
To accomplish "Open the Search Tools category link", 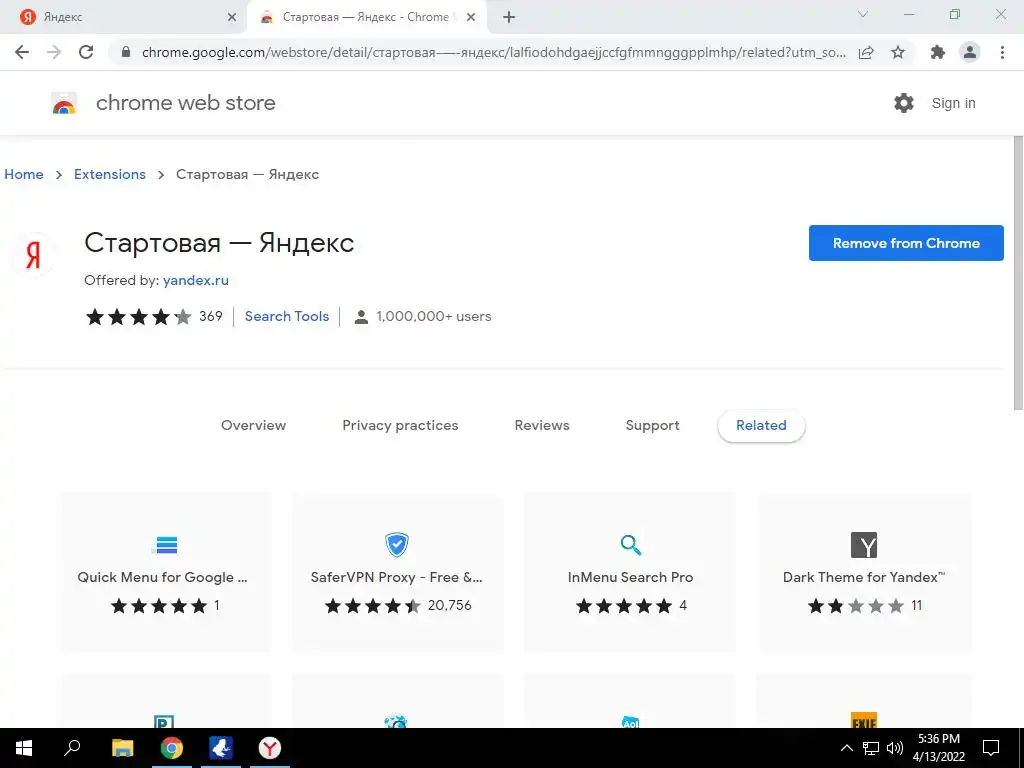I will (287, 316).
